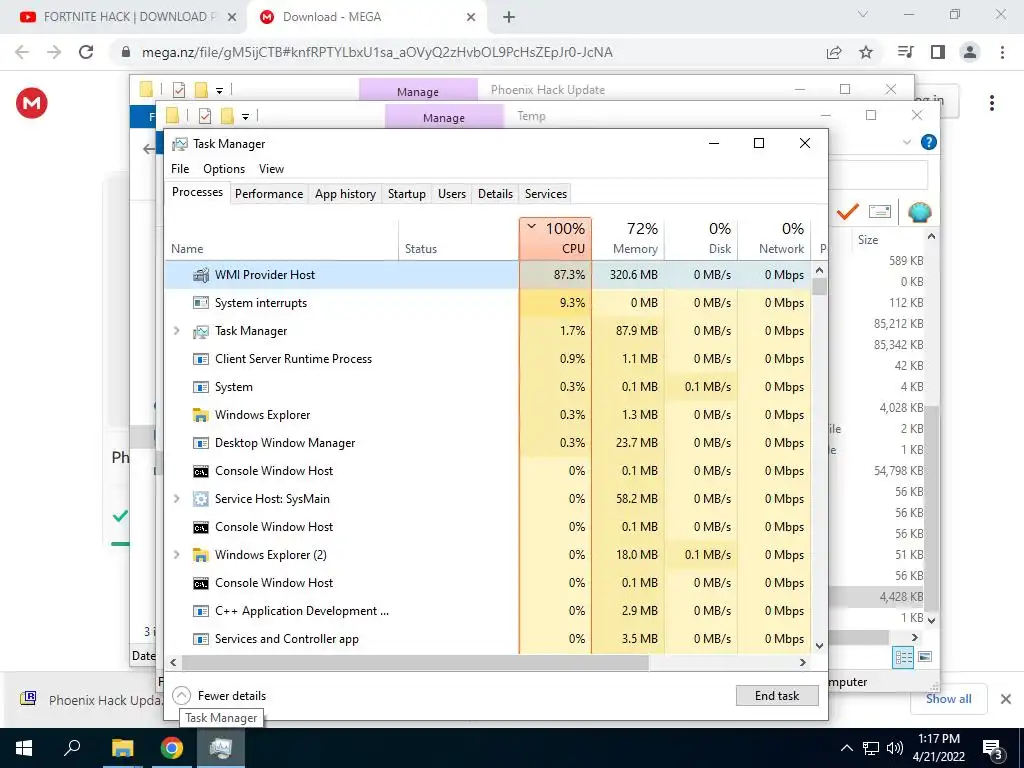The width and height of the screenshot is (1024, 768).
Task: Switch to the Details tab
Action: 495,194
